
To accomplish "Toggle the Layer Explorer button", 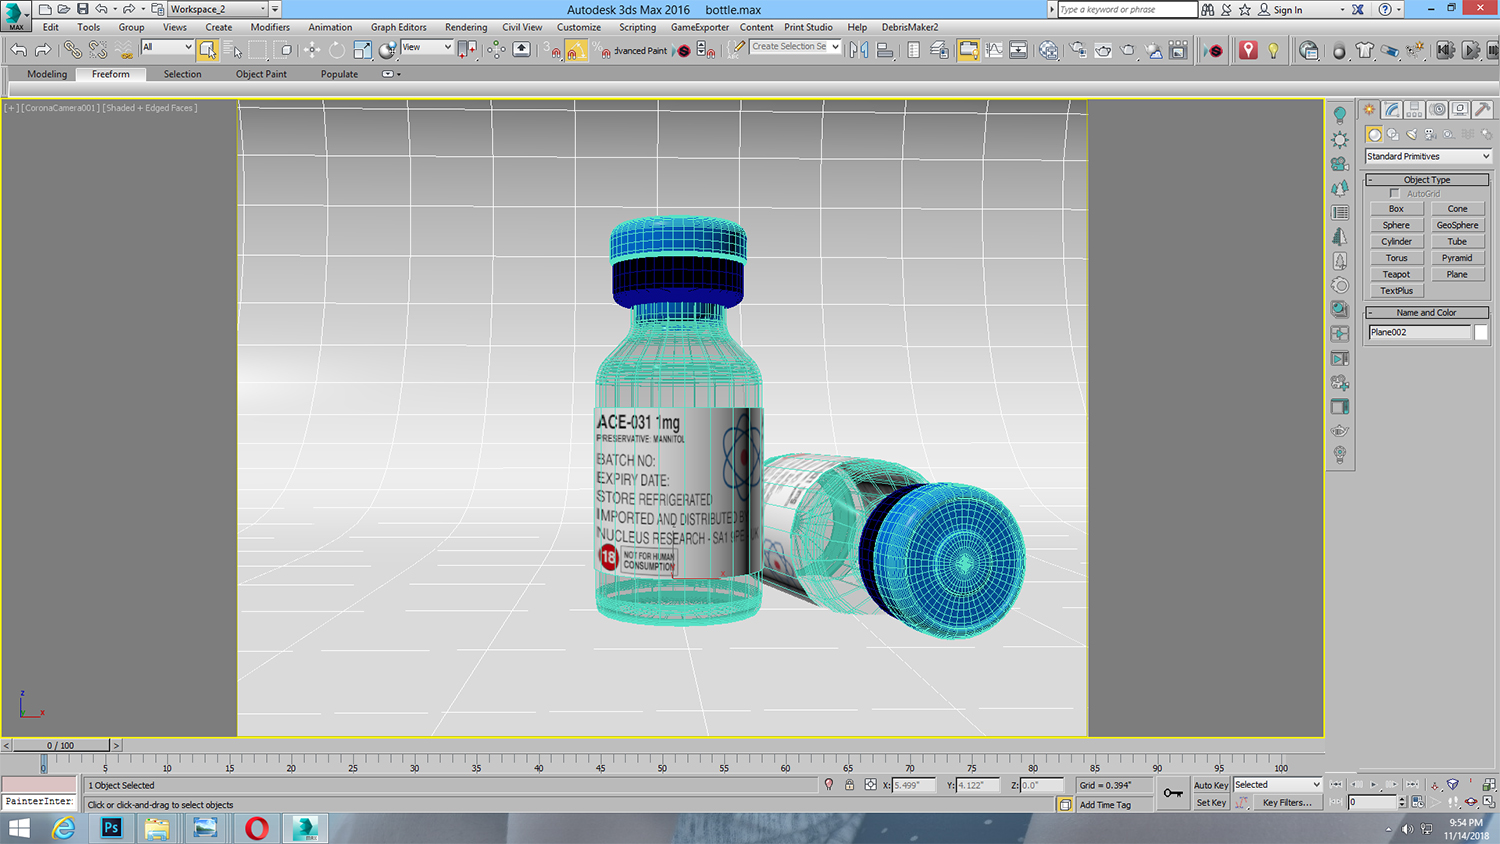I will point(939,49).
